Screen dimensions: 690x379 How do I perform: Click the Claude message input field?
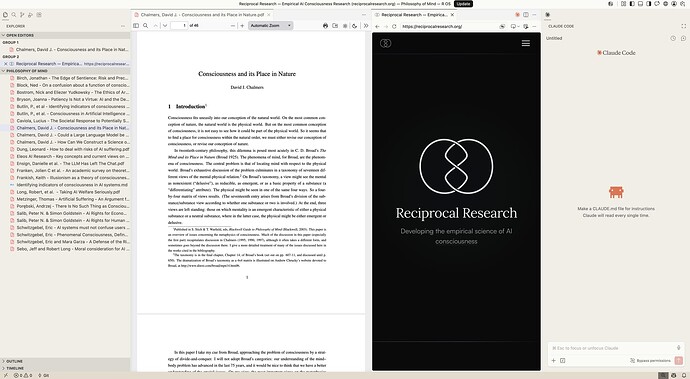612,348
